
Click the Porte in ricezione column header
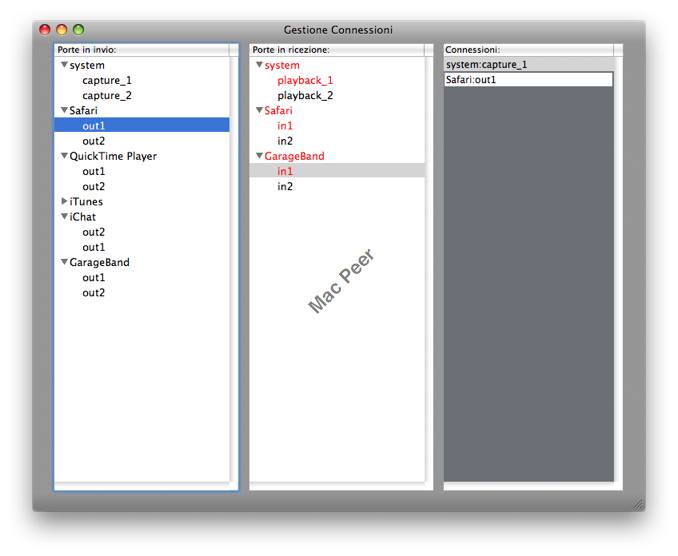click(x=337, y=50)
